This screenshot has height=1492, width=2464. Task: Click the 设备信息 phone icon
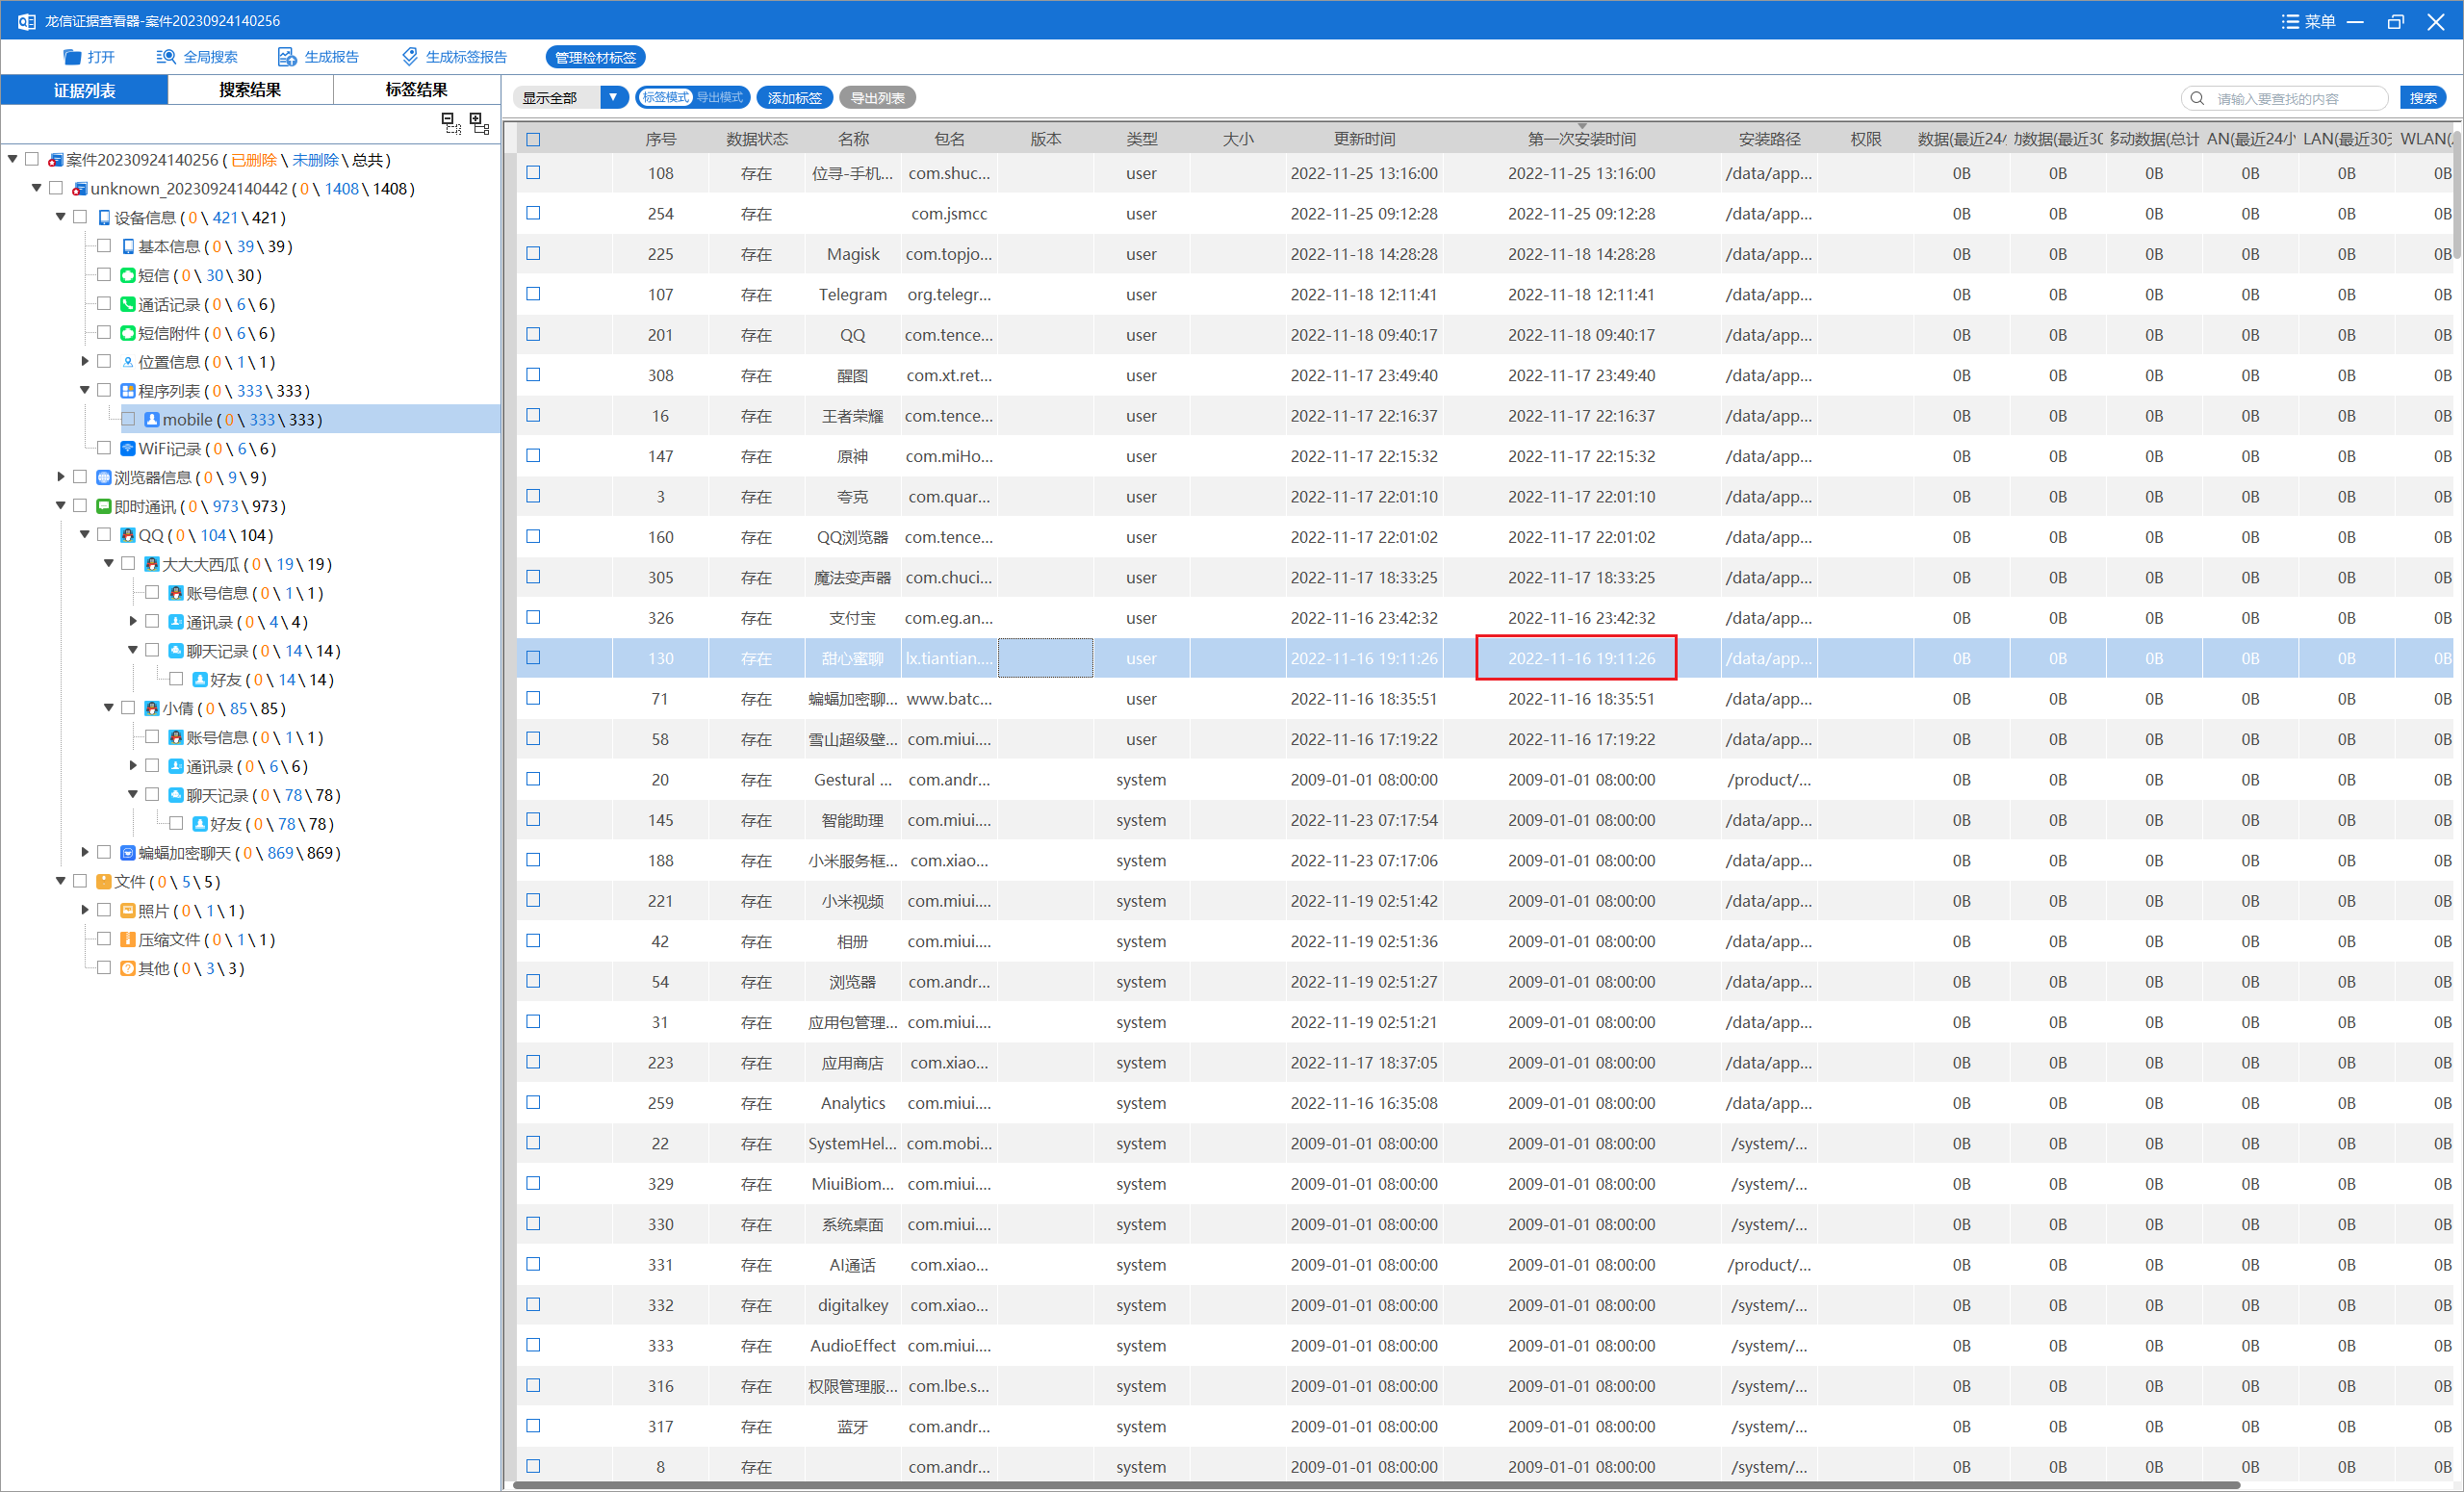[104, 217]
